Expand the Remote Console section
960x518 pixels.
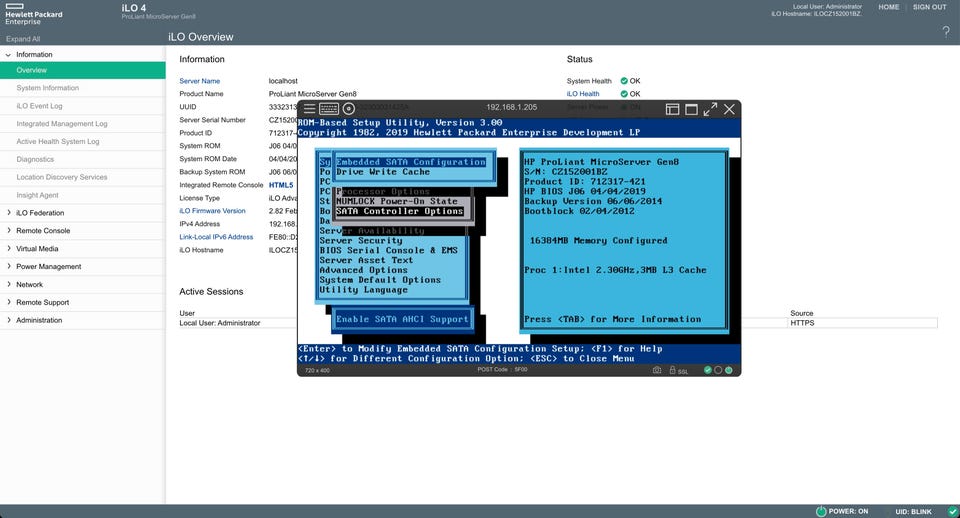tap(9, 230)
